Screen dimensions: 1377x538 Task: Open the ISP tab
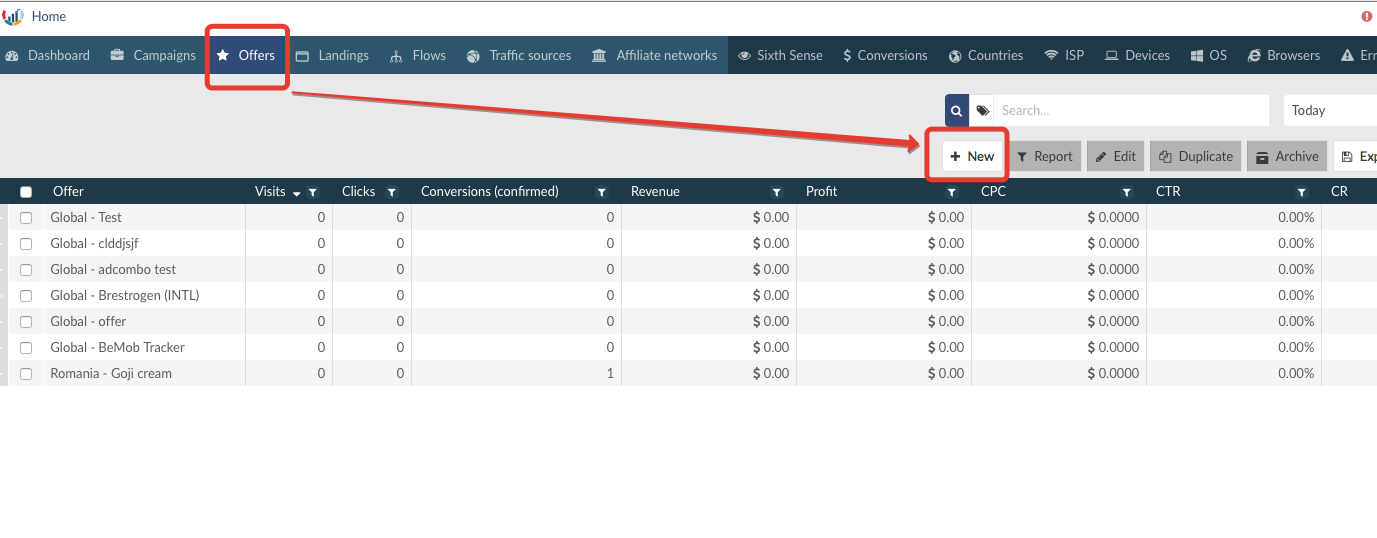pyautogui.click(x=1064, y=56)
